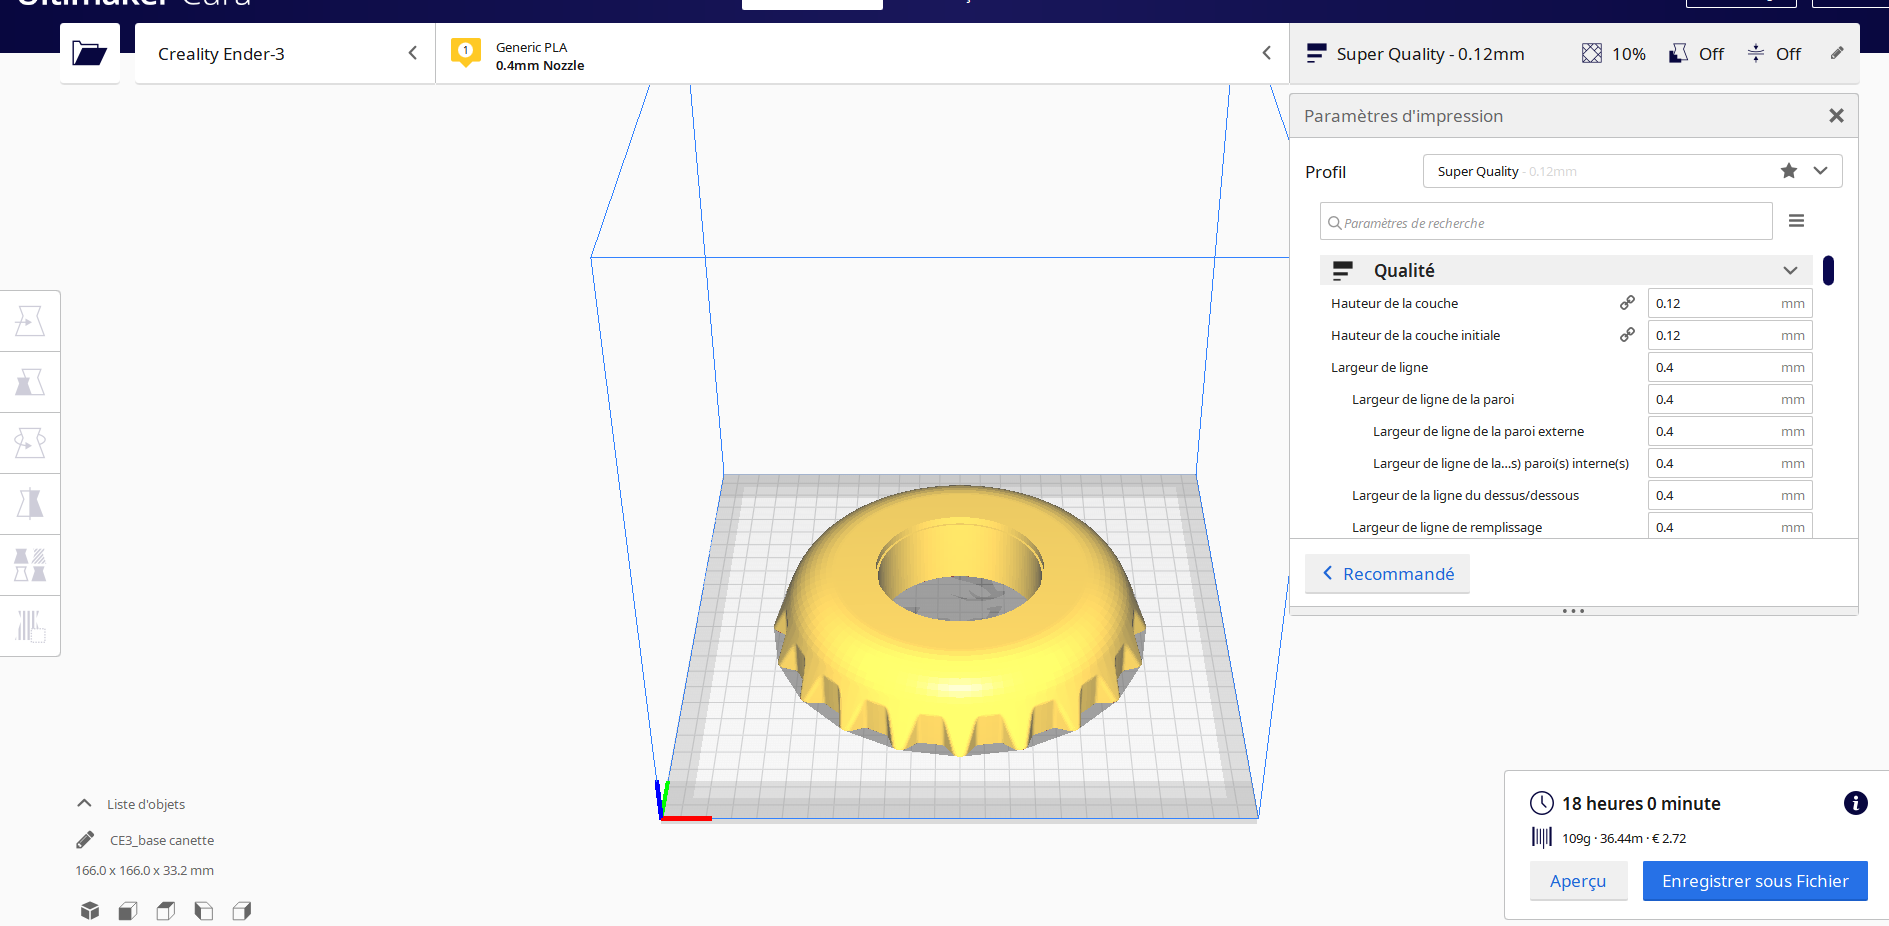The height and width of the screenshot is (926, 1889).
Task: Click the Enregistrer sous Fichier button
Action: (1754, 881)
